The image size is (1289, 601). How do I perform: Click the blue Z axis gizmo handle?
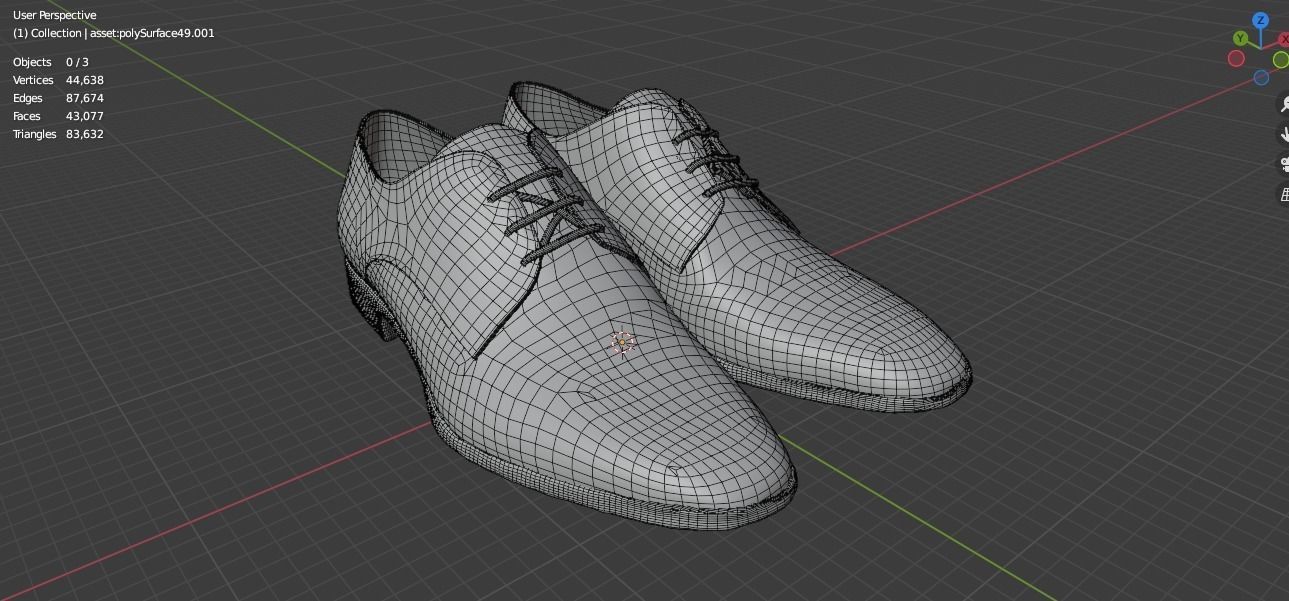pyautogui.click(x=1261, y=20)
